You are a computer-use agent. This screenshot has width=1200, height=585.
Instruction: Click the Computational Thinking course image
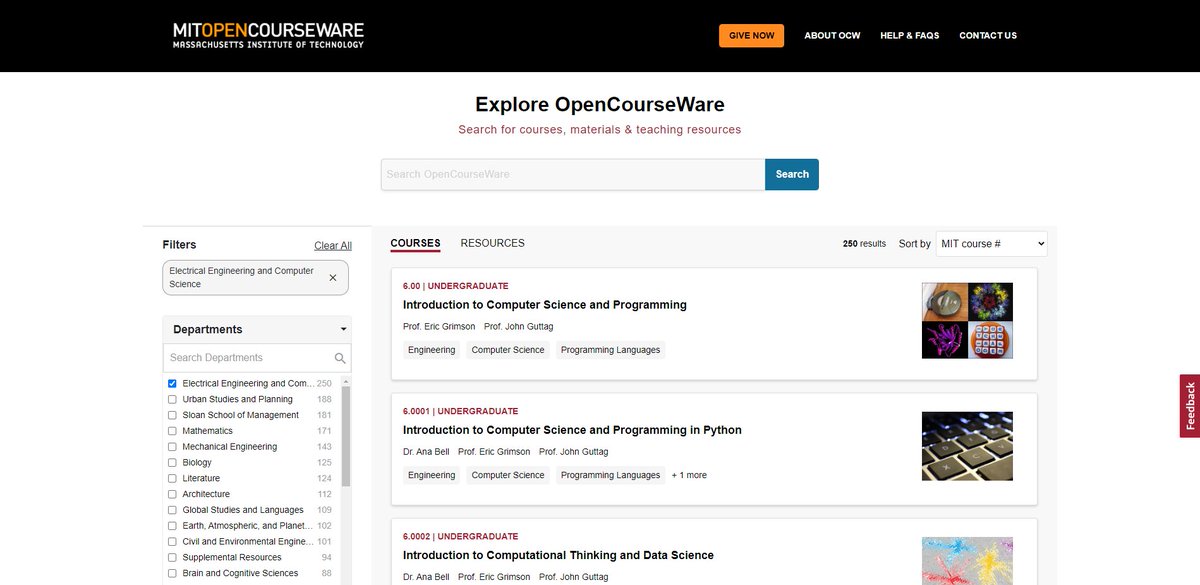pyautogui.click(x=966, y=562)
